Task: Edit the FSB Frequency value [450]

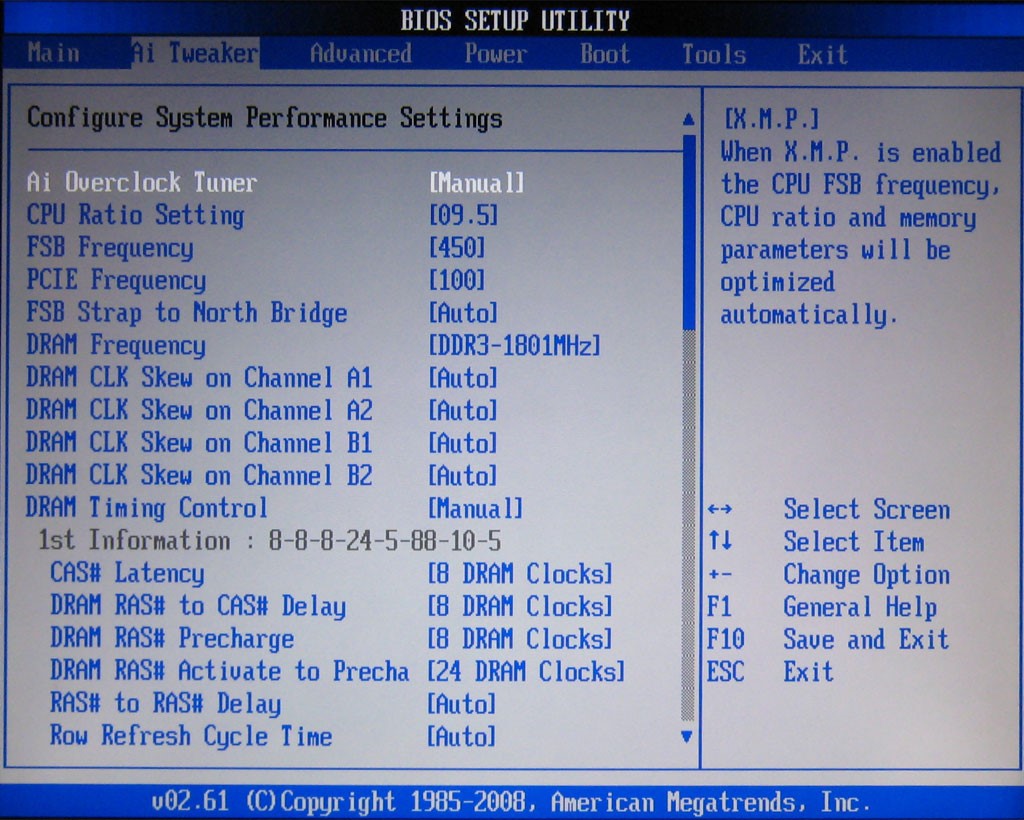Action: point(456,247)
